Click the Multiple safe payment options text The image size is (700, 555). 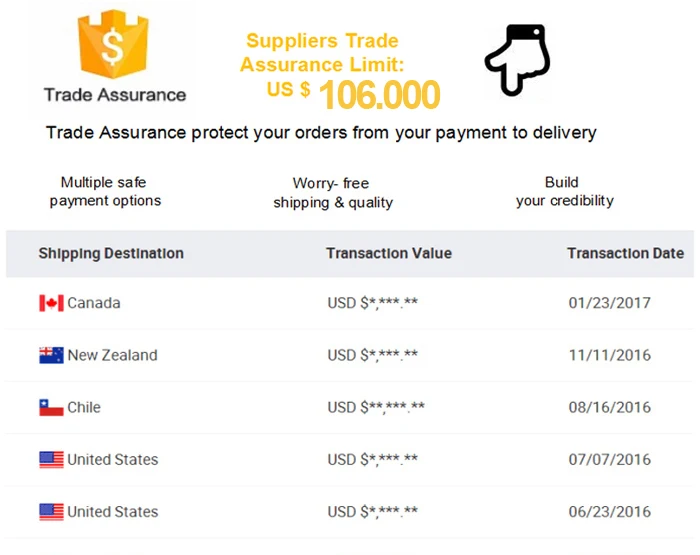[x=104, y=191]
